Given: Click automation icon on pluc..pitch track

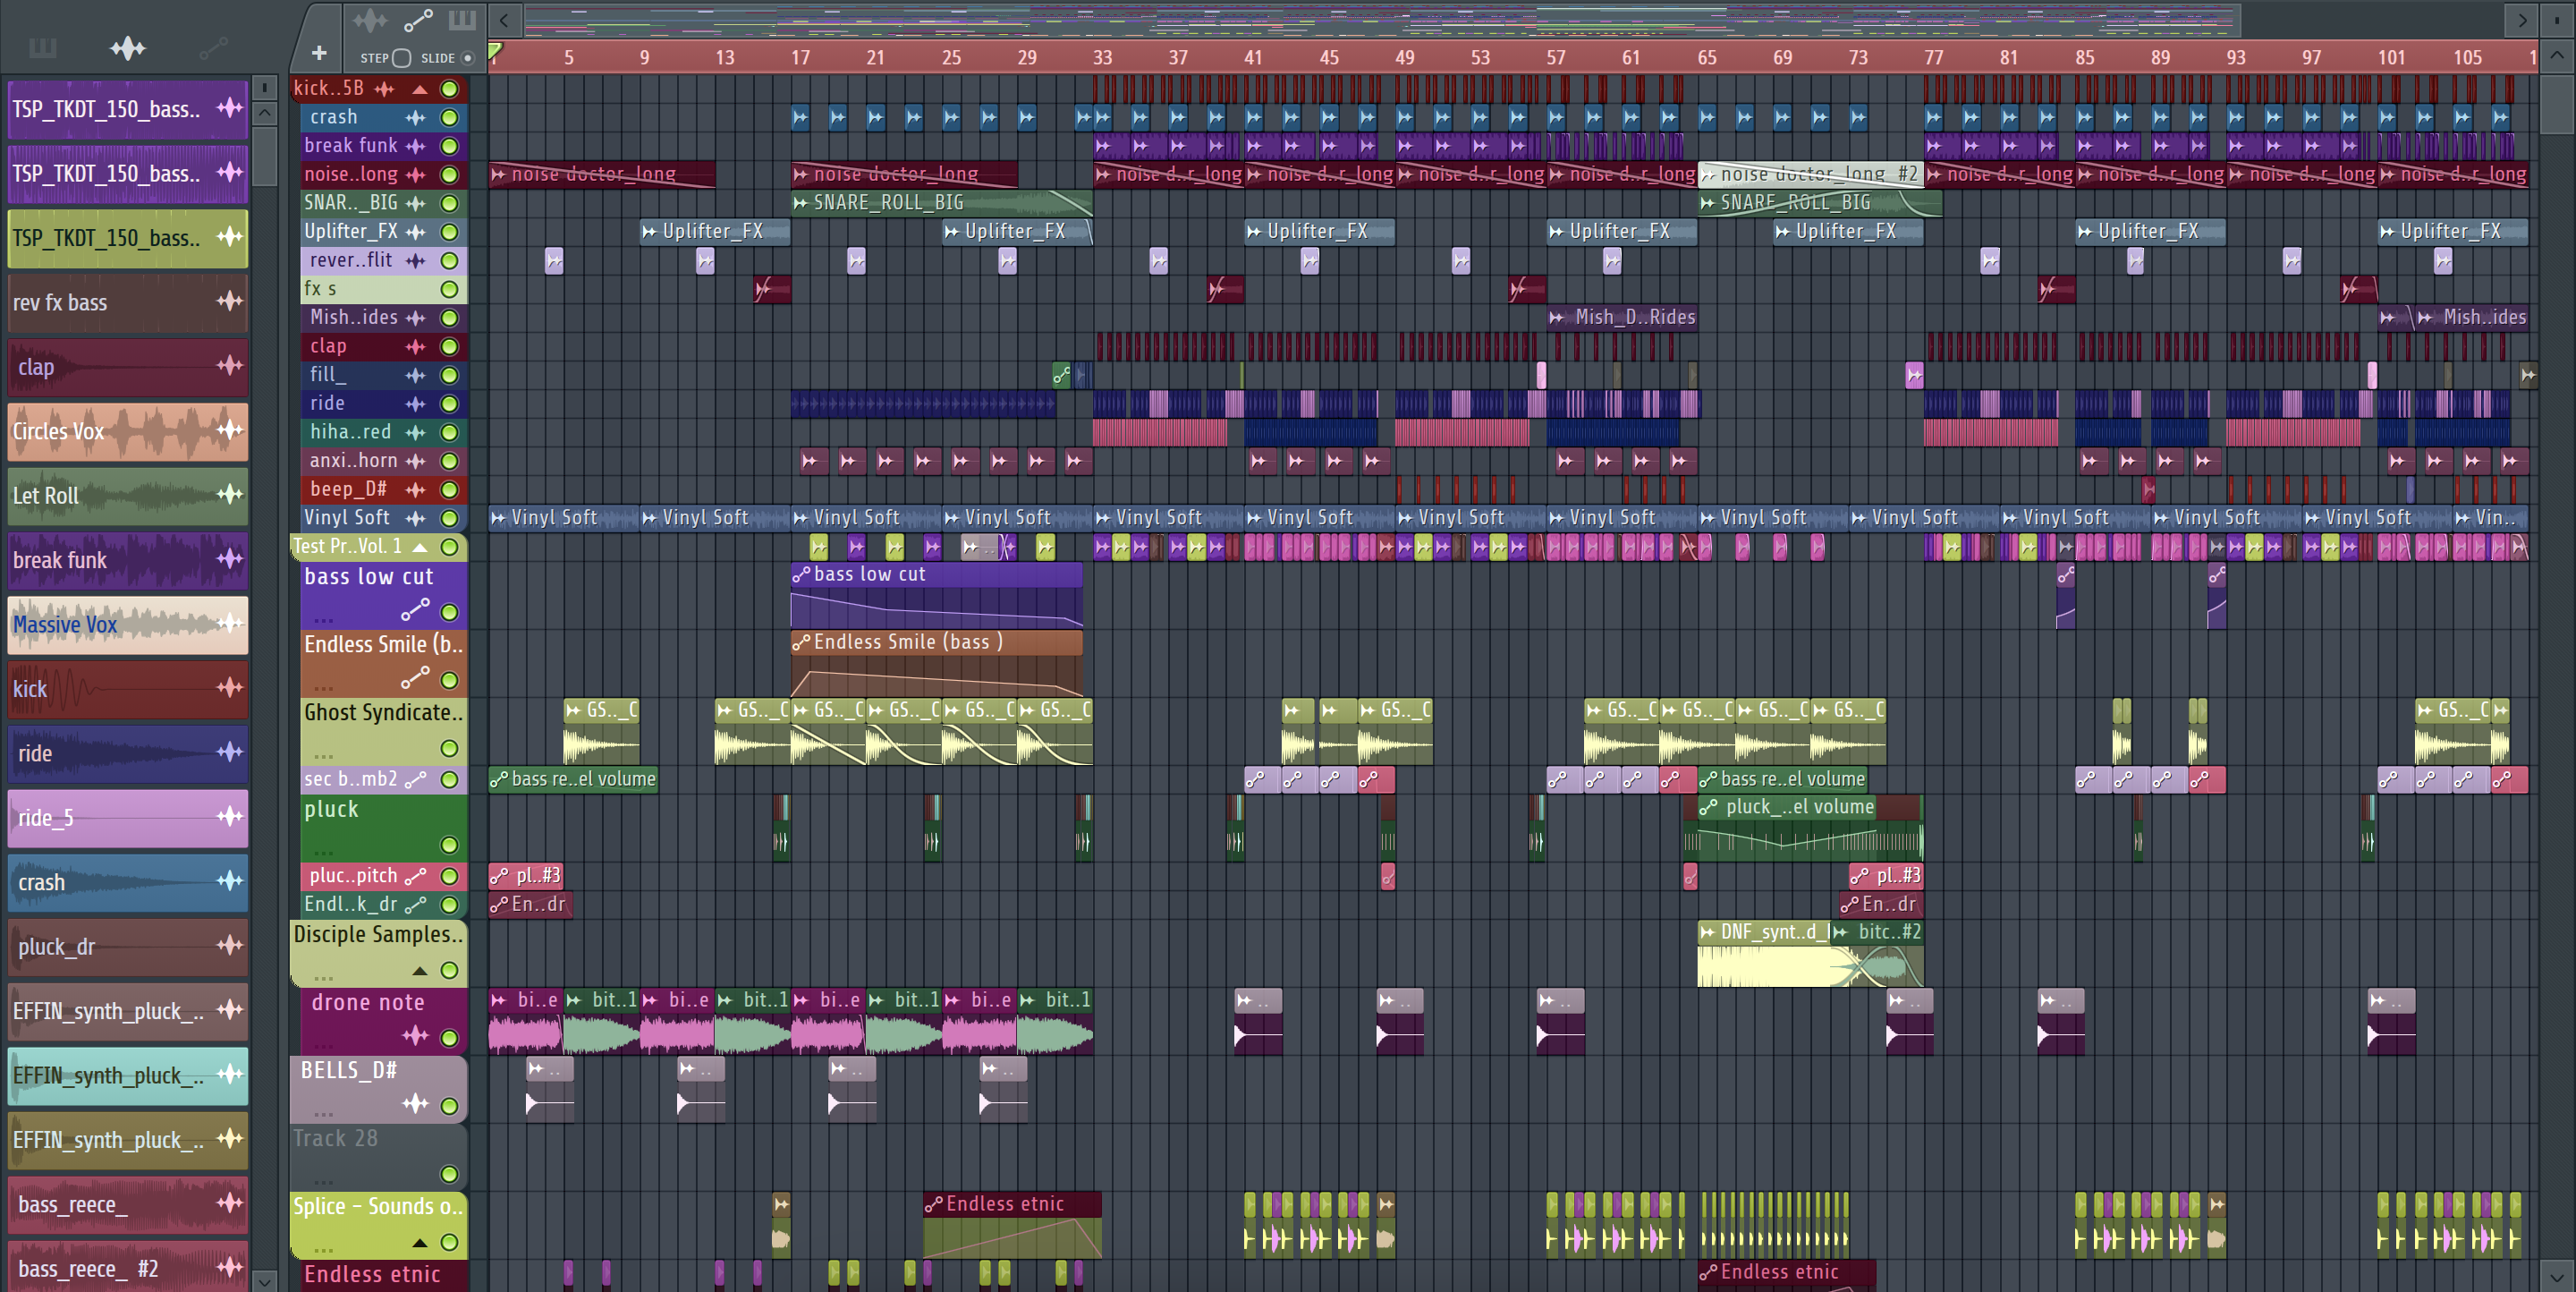Looking at the screenshot, I should [415, 876].
